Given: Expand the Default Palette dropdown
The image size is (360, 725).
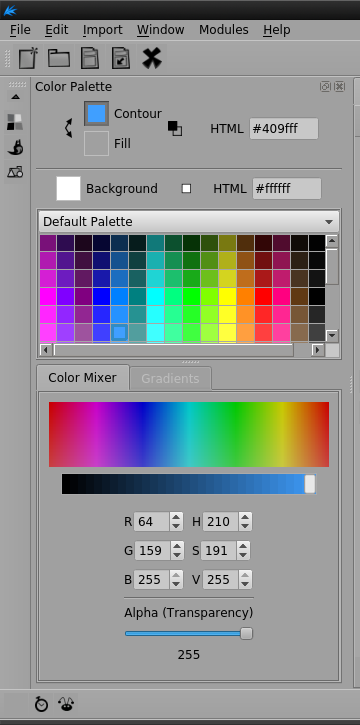Looking at the screenshot, I should pyautogui.click(x=189, y=221).
